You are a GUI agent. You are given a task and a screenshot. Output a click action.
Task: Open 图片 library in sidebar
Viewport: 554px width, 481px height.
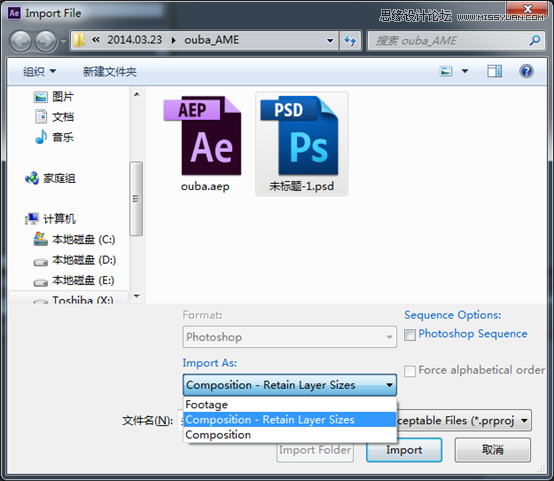point(54,96)
